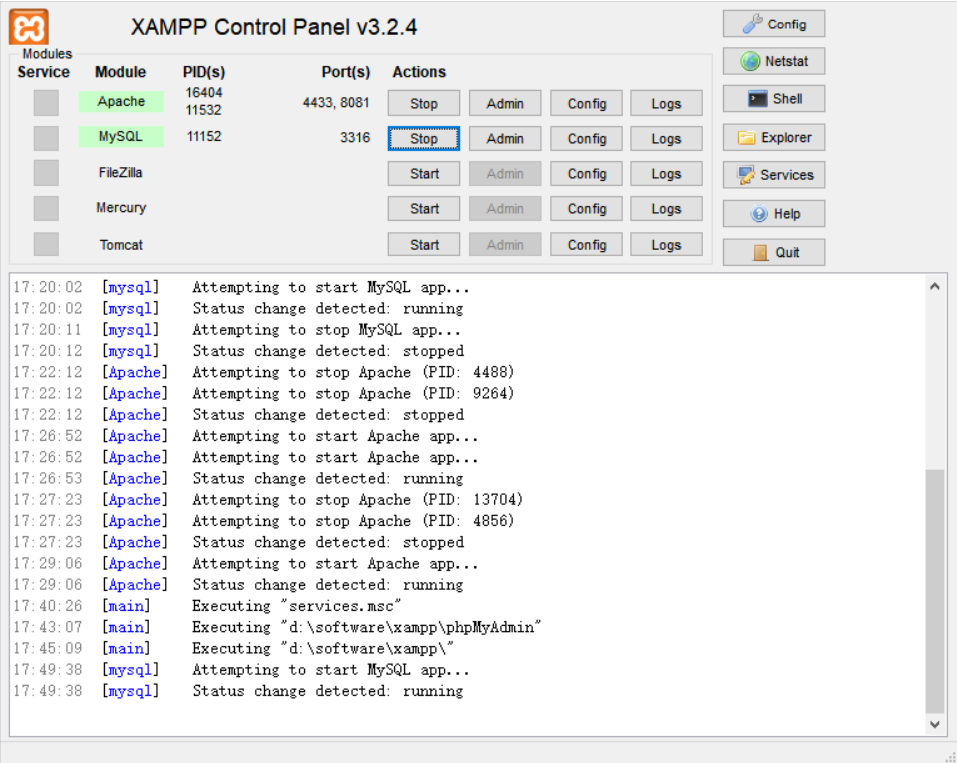
Task: View Mercury Logs
Action: [x=666, y=209]
